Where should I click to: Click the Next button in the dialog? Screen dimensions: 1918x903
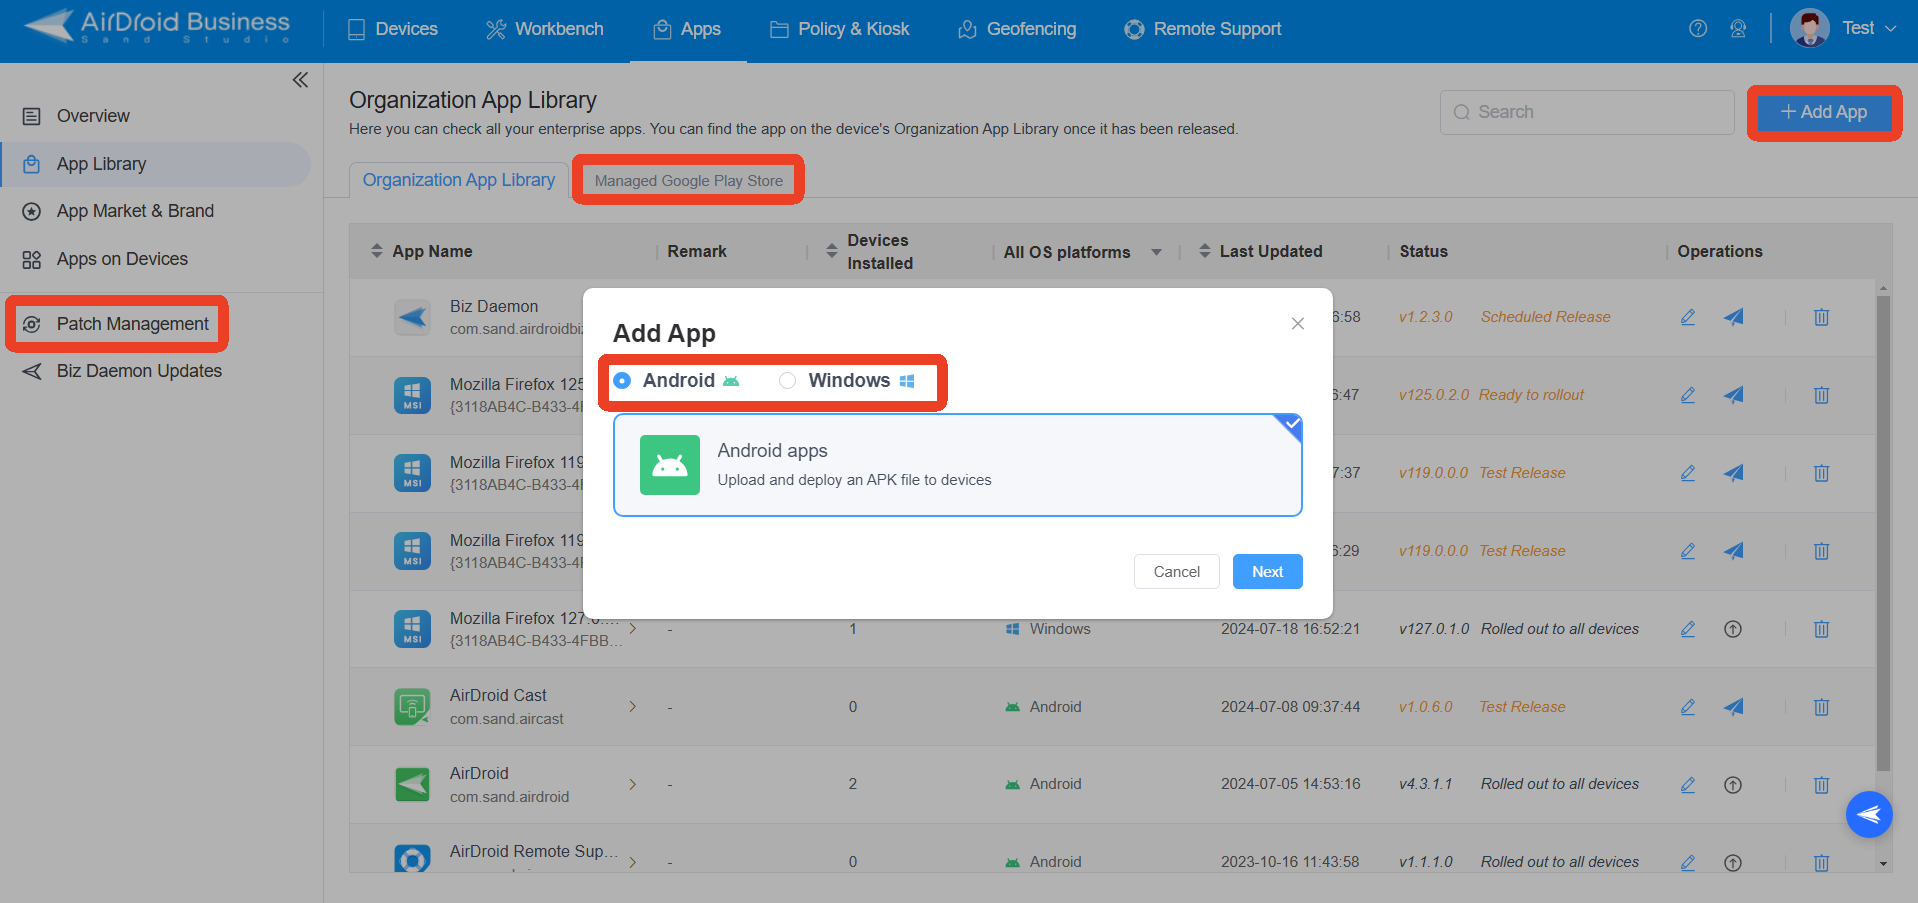coord(1266,571)
